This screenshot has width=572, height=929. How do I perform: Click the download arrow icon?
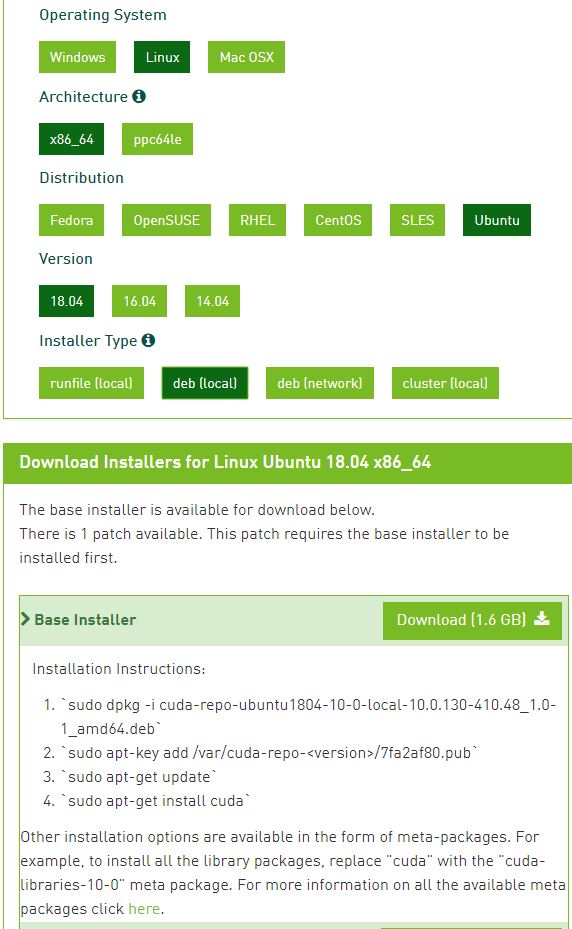[542, 619]
